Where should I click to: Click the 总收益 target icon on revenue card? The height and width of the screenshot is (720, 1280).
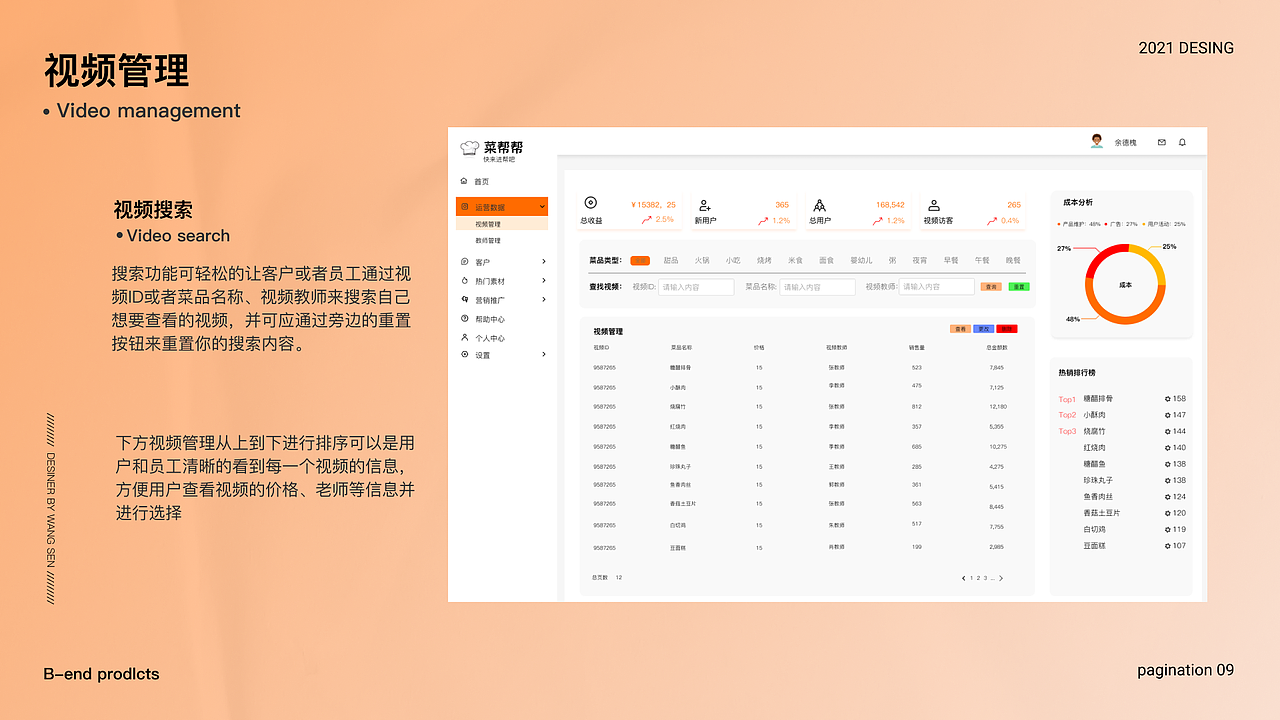click(x=590, y=202)
